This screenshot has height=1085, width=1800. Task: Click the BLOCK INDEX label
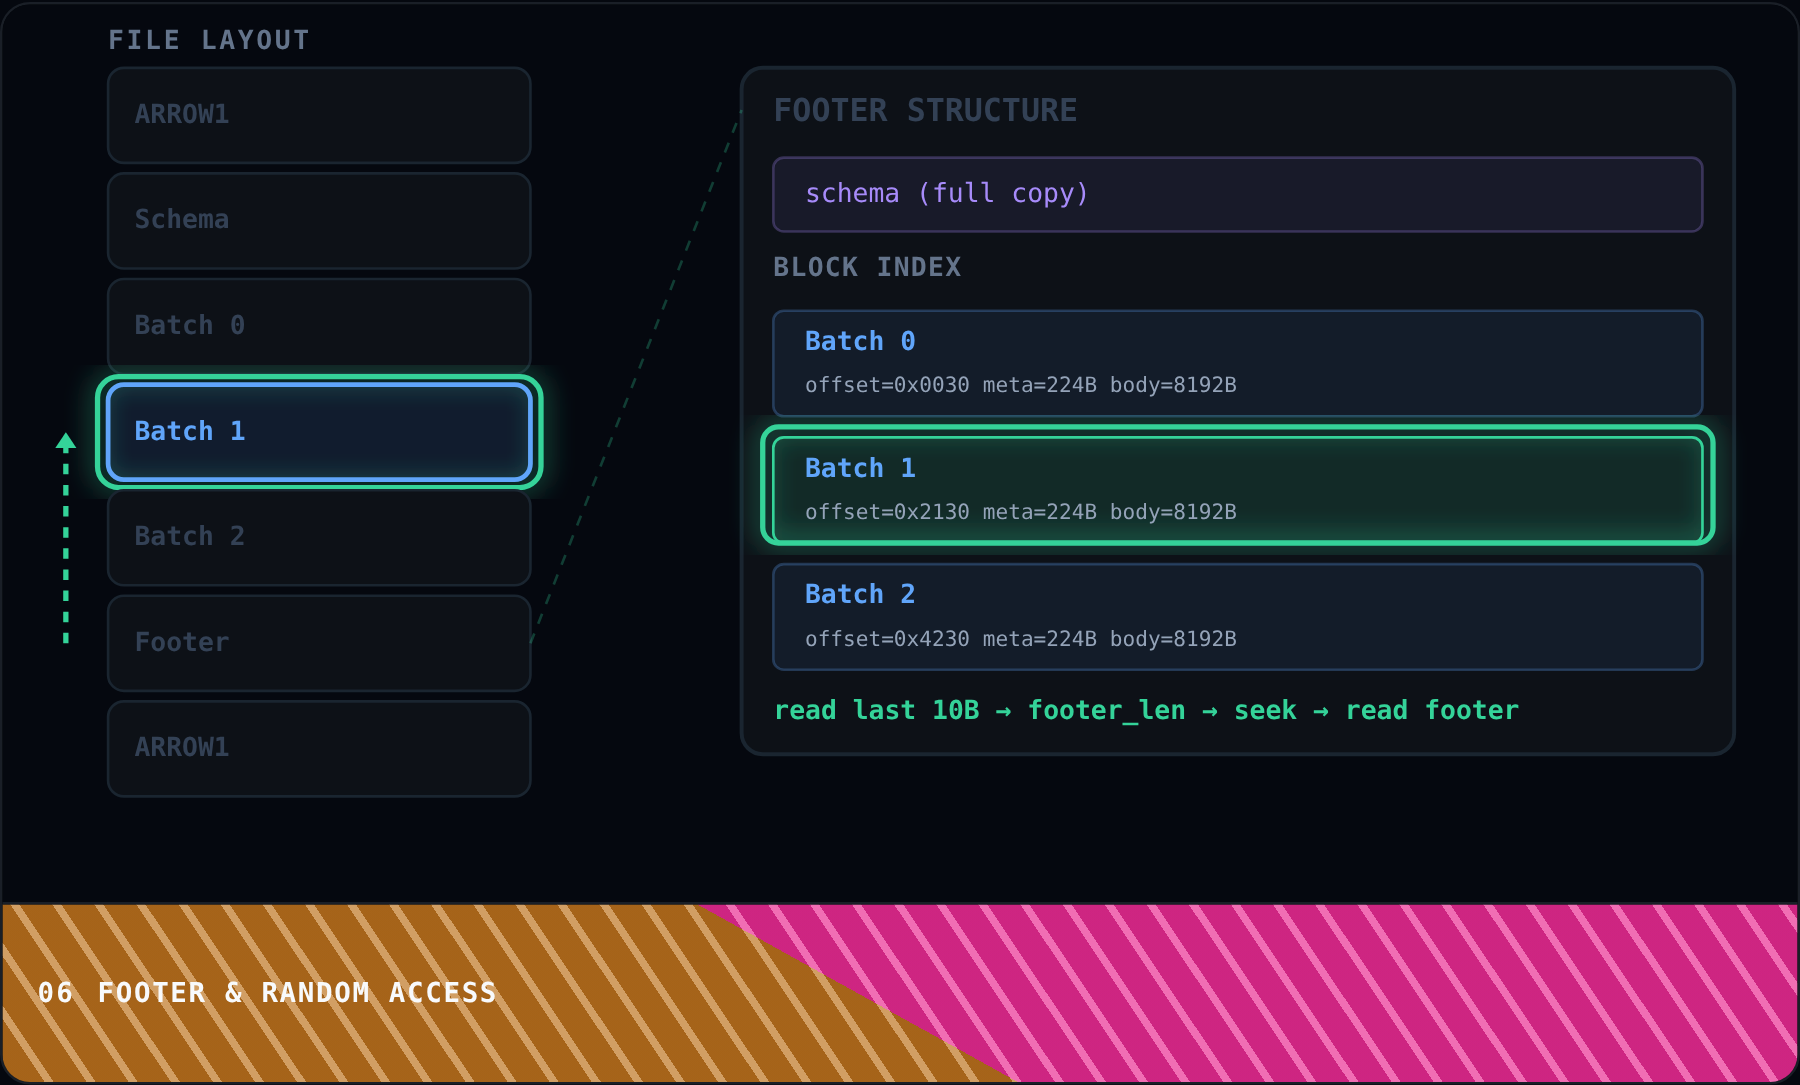[867, 267]
